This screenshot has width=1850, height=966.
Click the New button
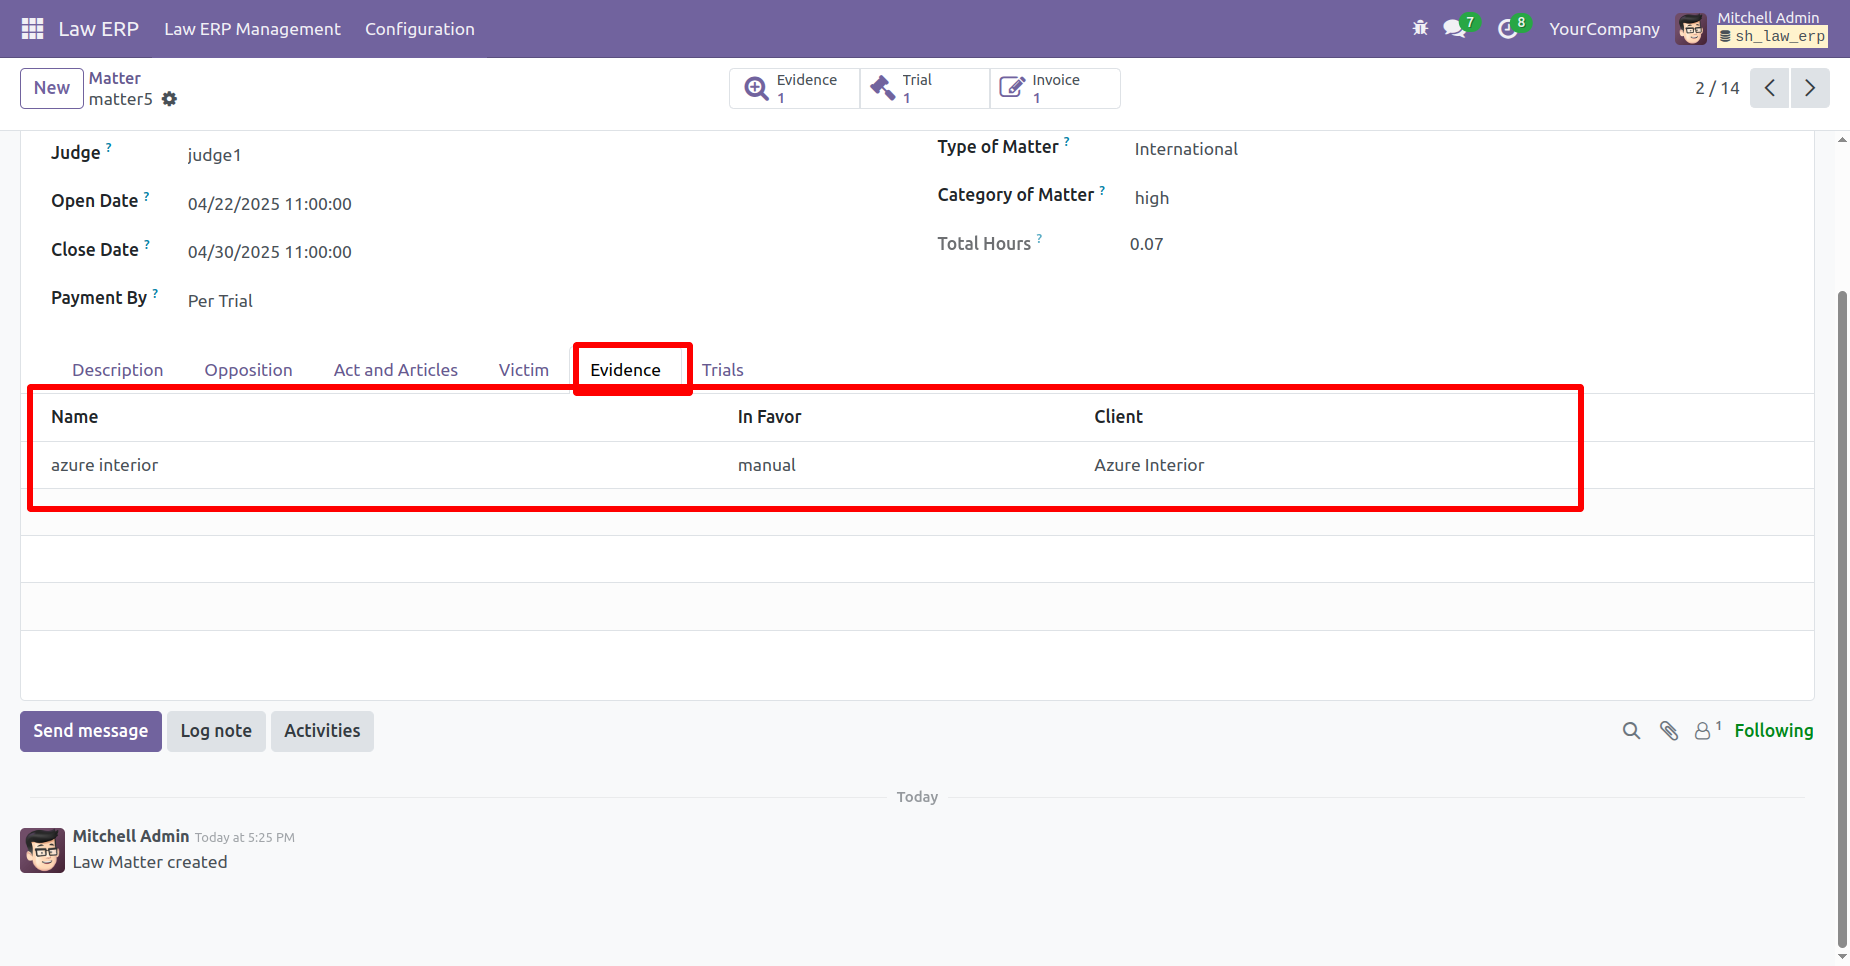(x=52, y=88)
